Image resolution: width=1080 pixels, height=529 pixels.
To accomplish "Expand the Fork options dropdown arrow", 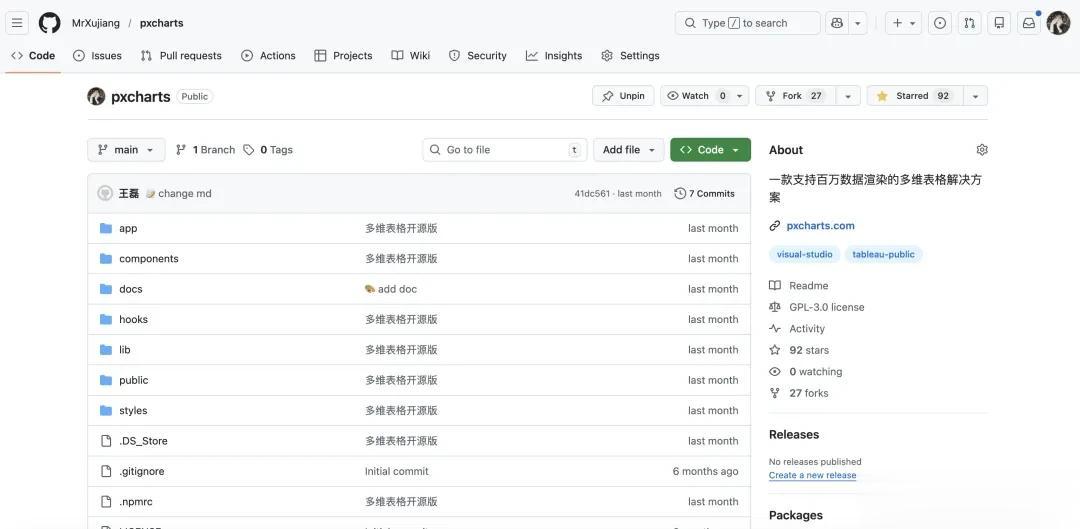I will (x=848, y=96).
